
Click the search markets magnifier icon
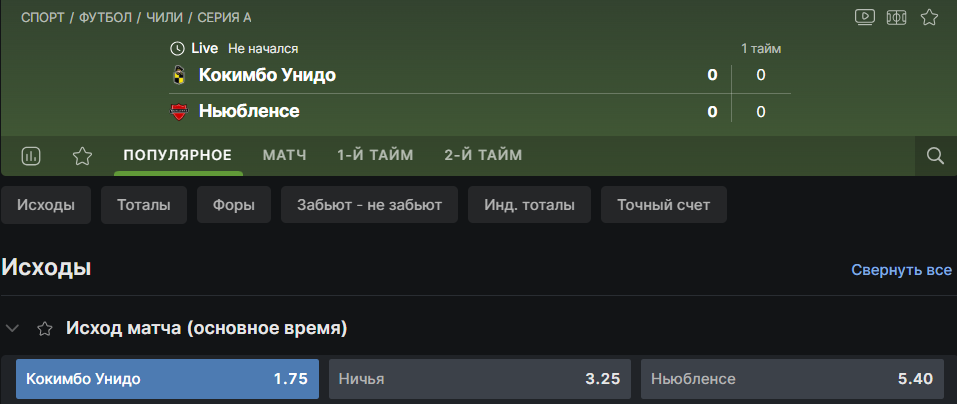pos(936,155)
